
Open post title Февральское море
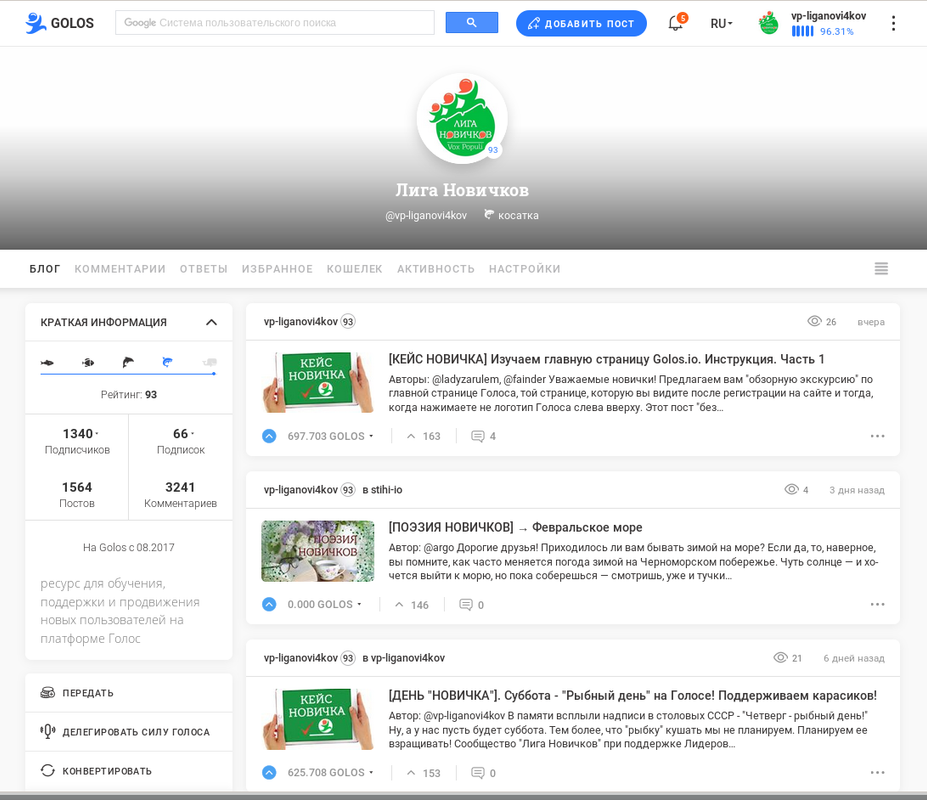tap(515, 527)
